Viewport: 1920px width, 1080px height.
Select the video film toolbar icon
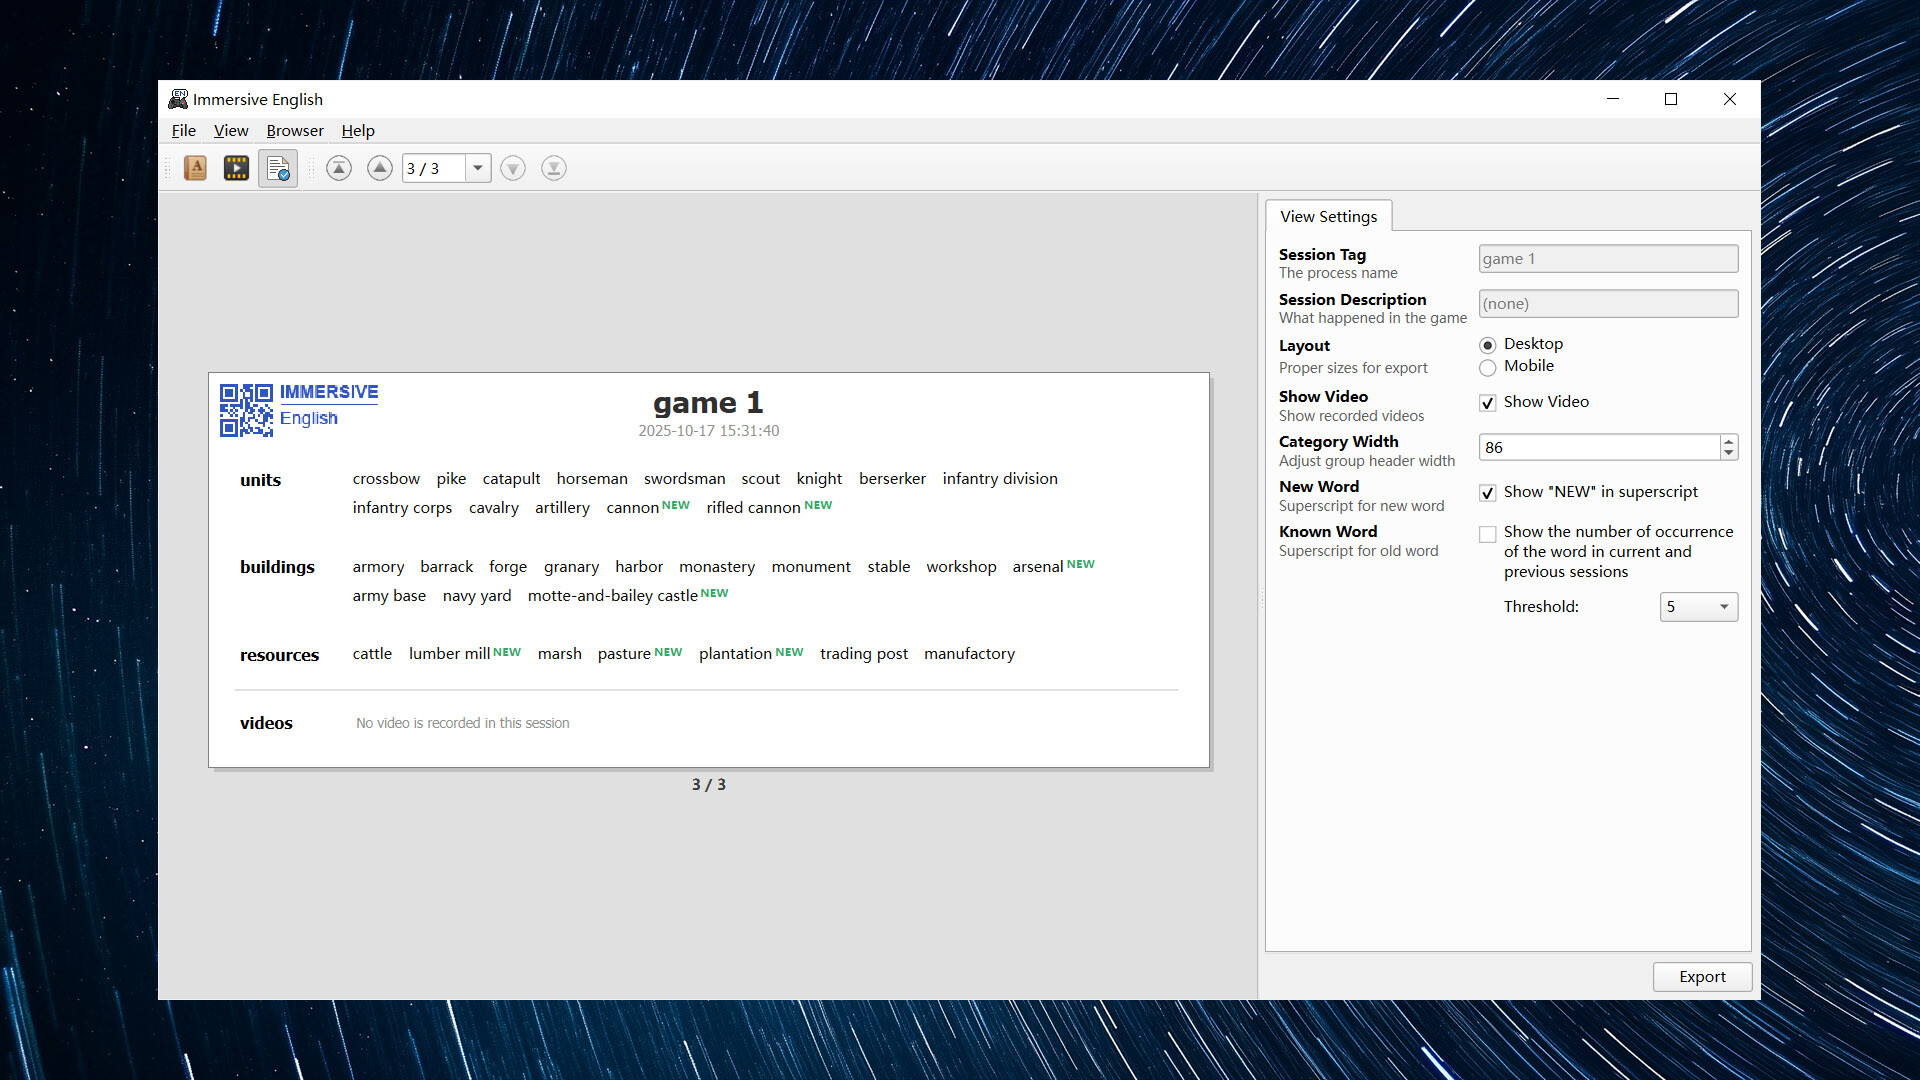[x=236, y=168]
